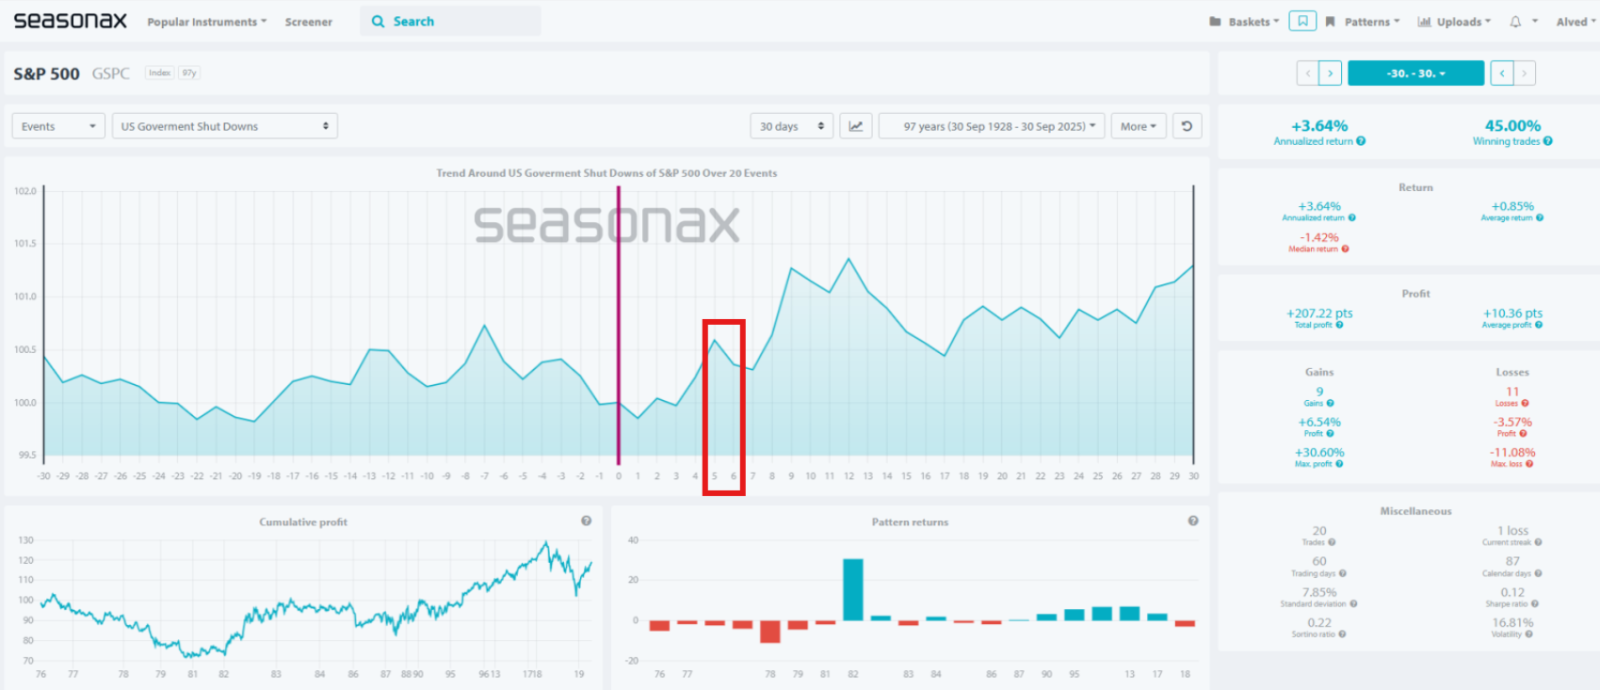The width and height of the screenshot is (1600, 690).
Task: Click the Seasonax logo
Action: [x=70, y=21]
